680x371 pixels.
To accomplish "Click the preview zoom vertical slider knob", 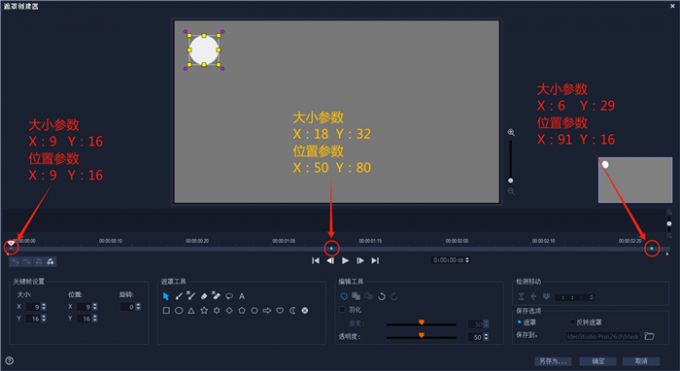I will (511, 181).
